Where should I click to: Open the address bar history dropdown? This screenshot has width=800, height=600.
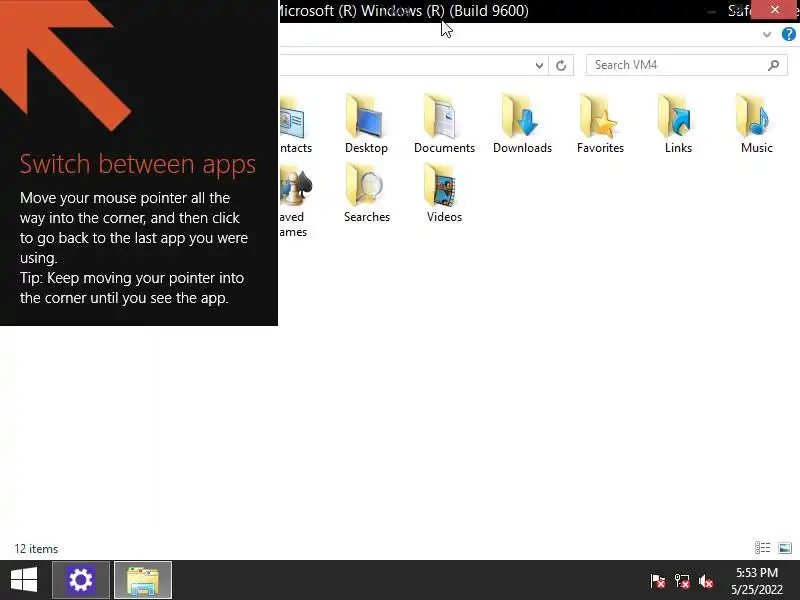(539, 65)
